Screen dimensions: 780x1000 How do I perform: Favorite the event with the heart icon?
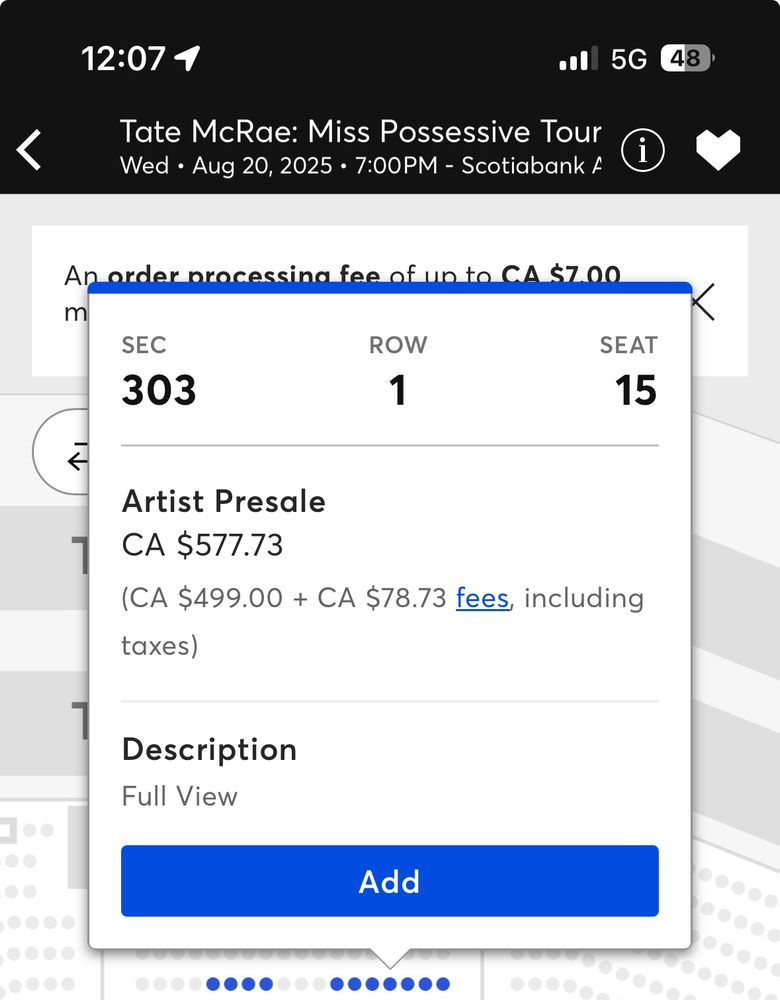pos(718,150)
